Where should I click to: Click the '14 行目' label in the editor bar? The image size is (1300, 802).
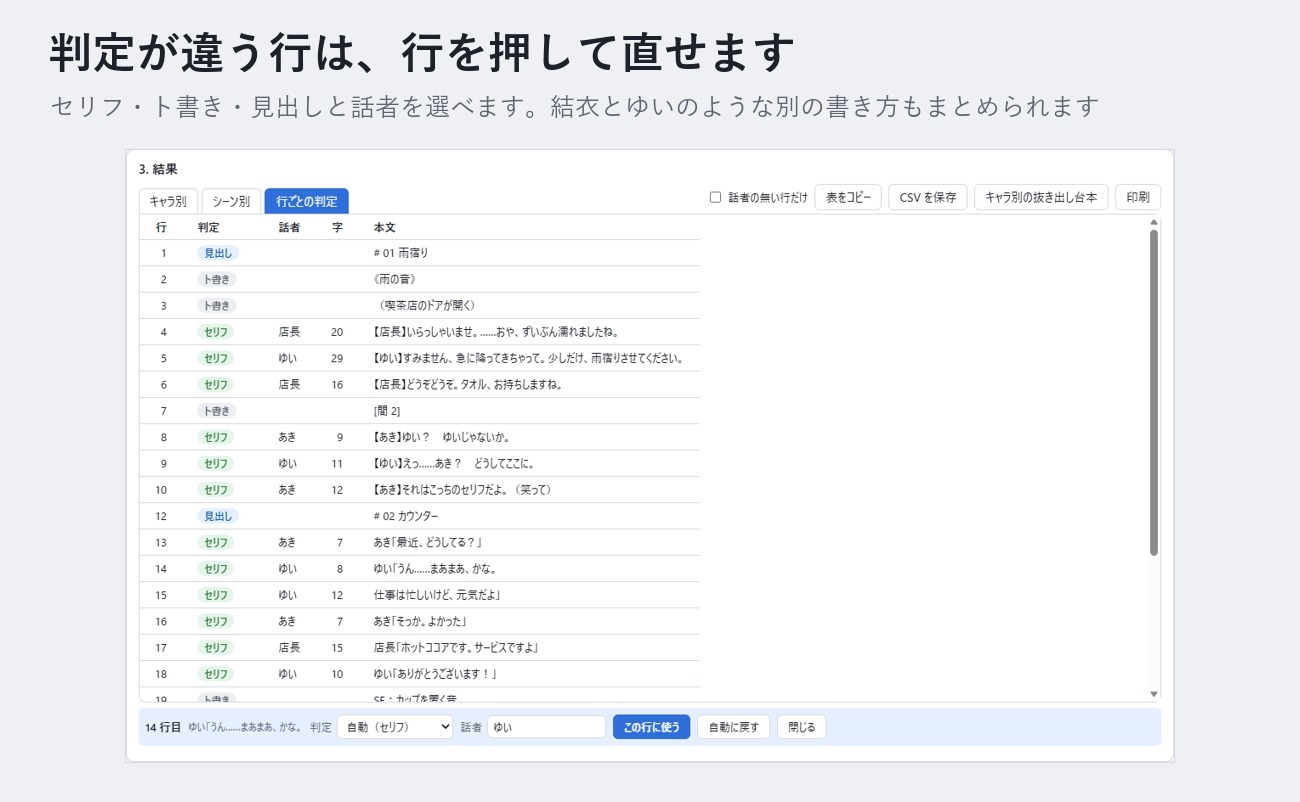[163, 727]
